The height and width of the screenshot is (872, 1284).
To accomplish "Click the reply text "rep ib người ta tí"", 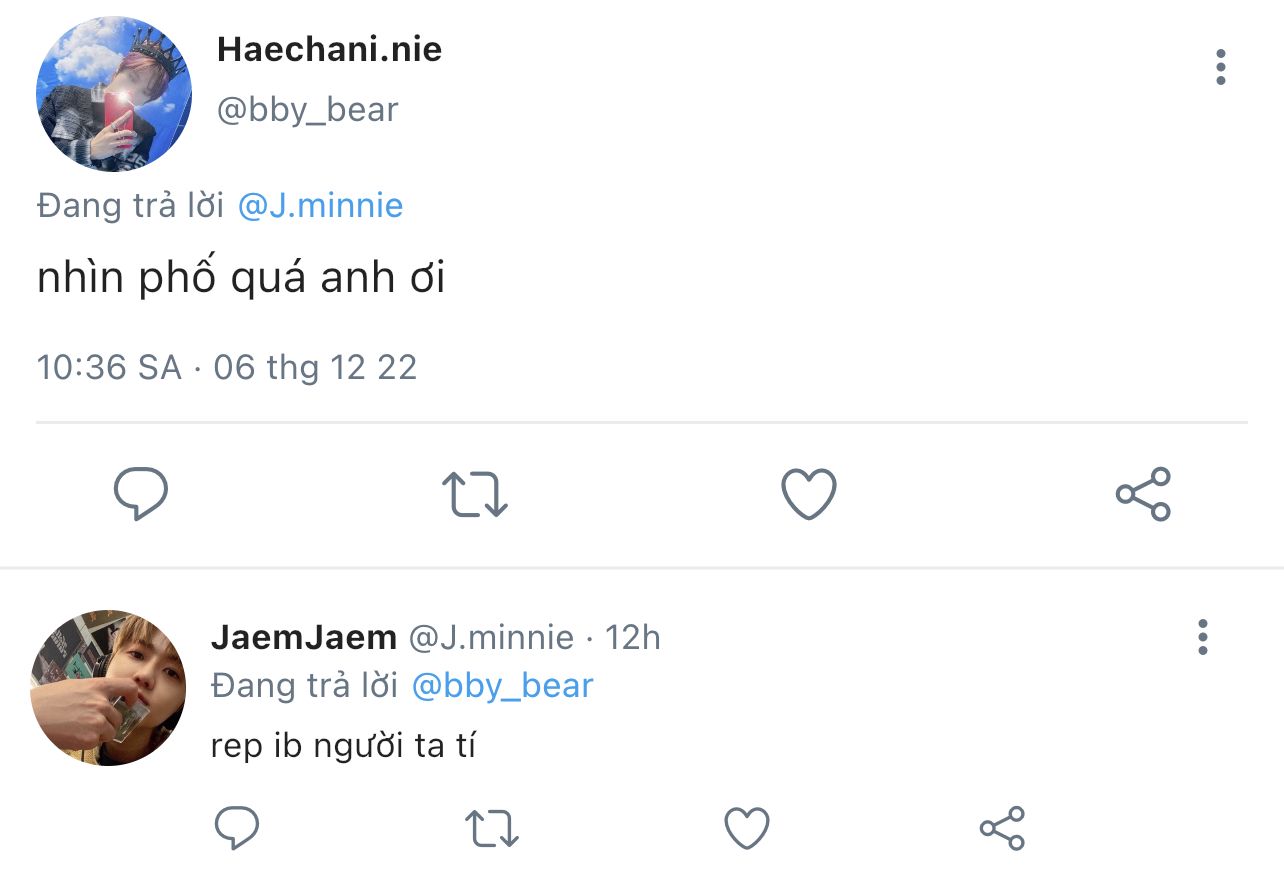I will tap(343, 746).
